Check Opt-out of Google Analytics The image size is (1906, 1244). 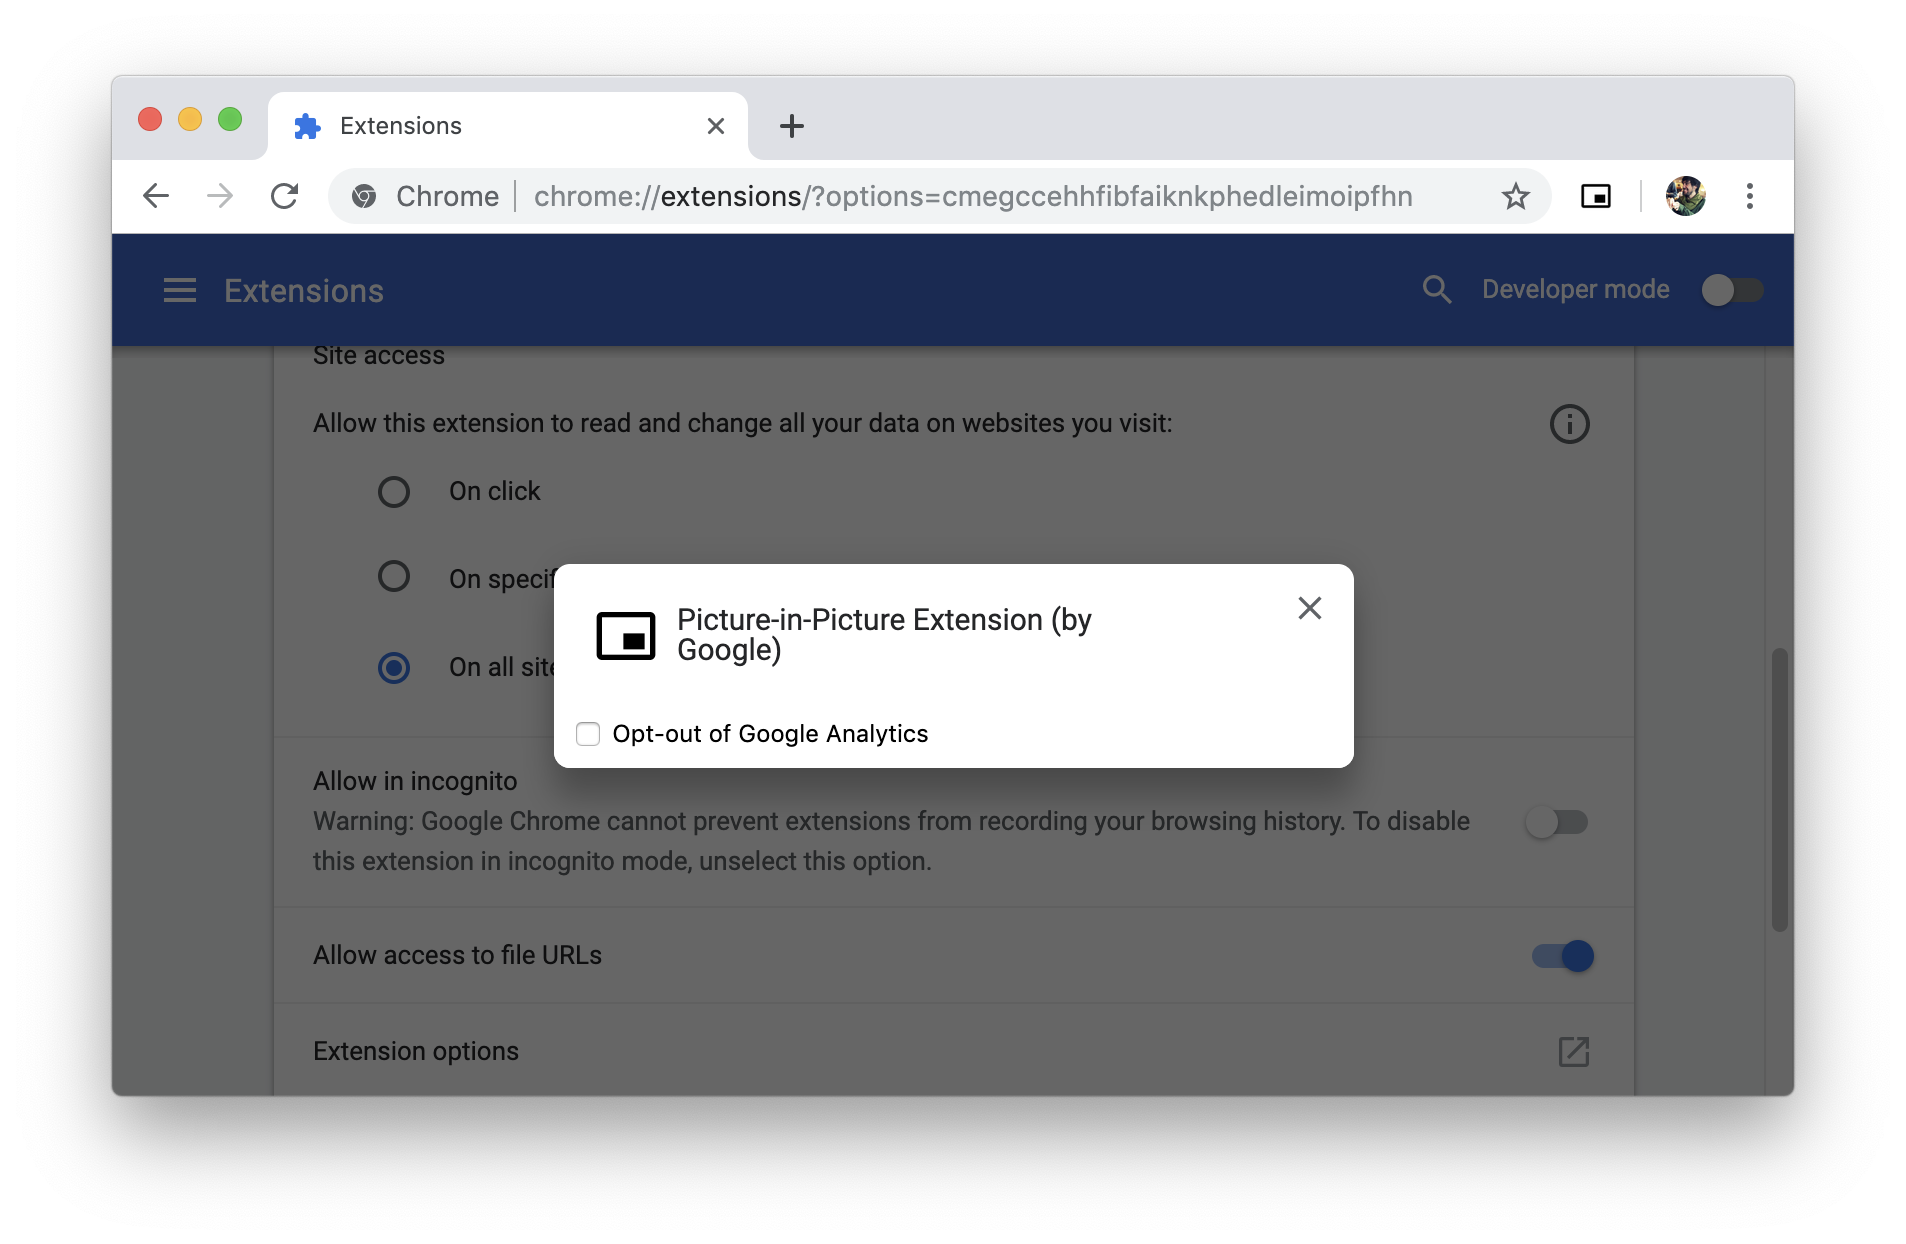click(588, 734)
